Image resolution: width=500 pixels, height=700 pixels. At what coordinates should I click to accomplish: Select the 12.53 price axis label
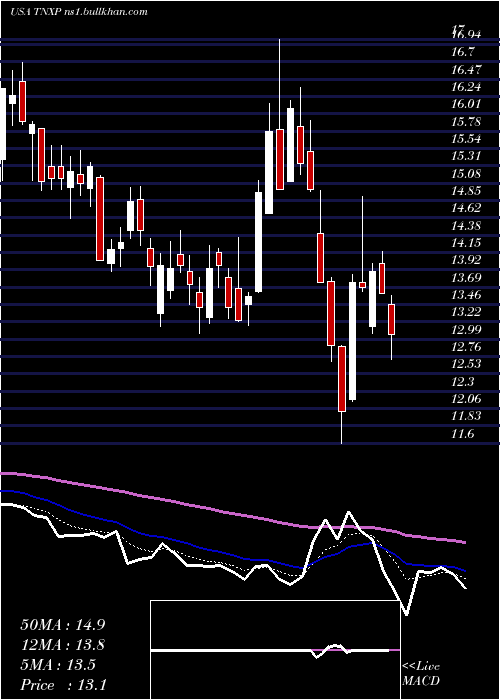click(x=467, y=364)
